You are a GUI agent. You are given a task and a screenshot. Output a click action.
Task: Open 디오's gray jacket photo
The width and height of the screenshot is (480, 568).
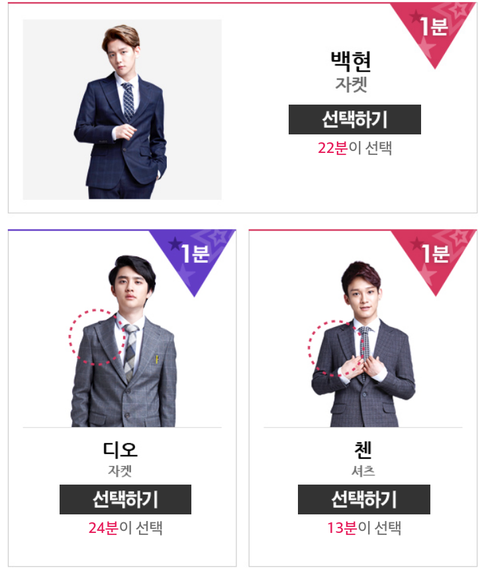123,341
